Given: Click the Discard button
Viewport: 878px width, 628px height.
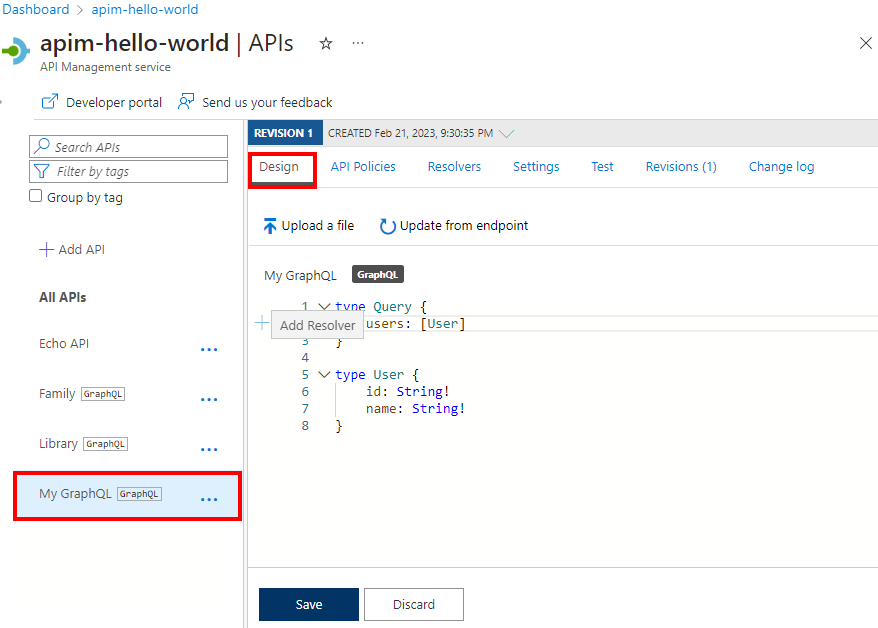Looking at the screenshot, I should pyautogui.click(x=414, y=604).
